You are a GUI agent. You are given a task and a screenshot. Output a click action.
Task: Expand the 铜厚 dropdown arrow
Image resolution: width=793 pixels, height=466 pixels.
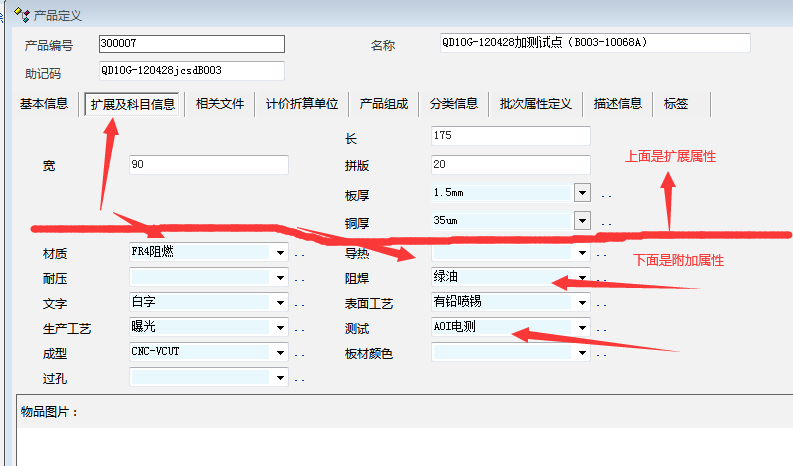pos(582,220)
